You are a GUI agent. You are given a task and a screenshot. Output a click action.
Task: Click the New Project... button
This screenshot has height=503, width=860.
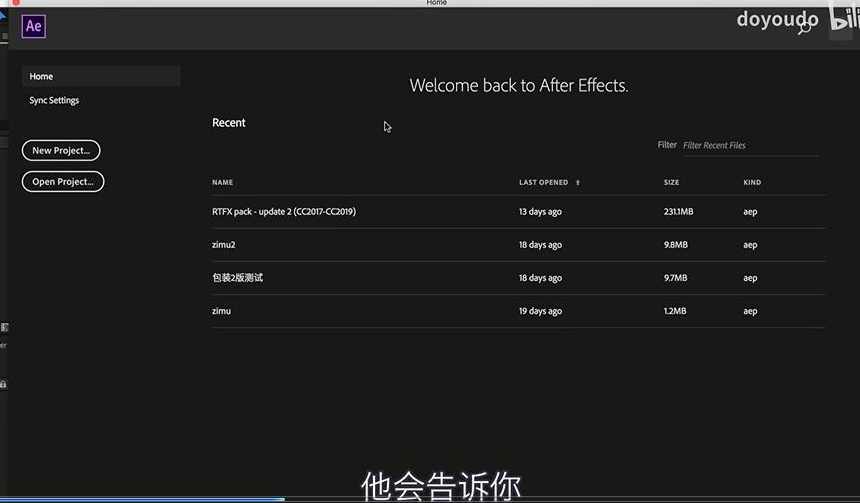point(61,150)
